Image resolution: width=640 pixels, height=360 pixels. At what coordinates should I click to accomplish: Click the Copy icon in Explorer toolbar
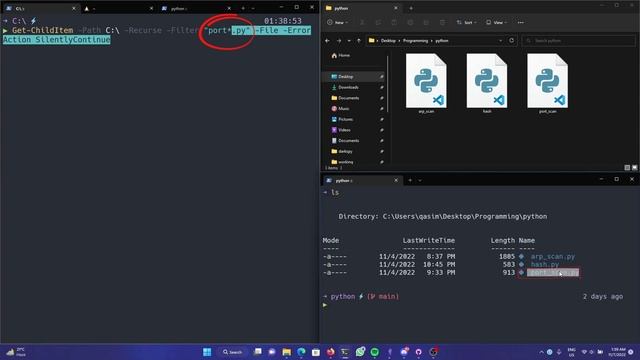[378, 22]
